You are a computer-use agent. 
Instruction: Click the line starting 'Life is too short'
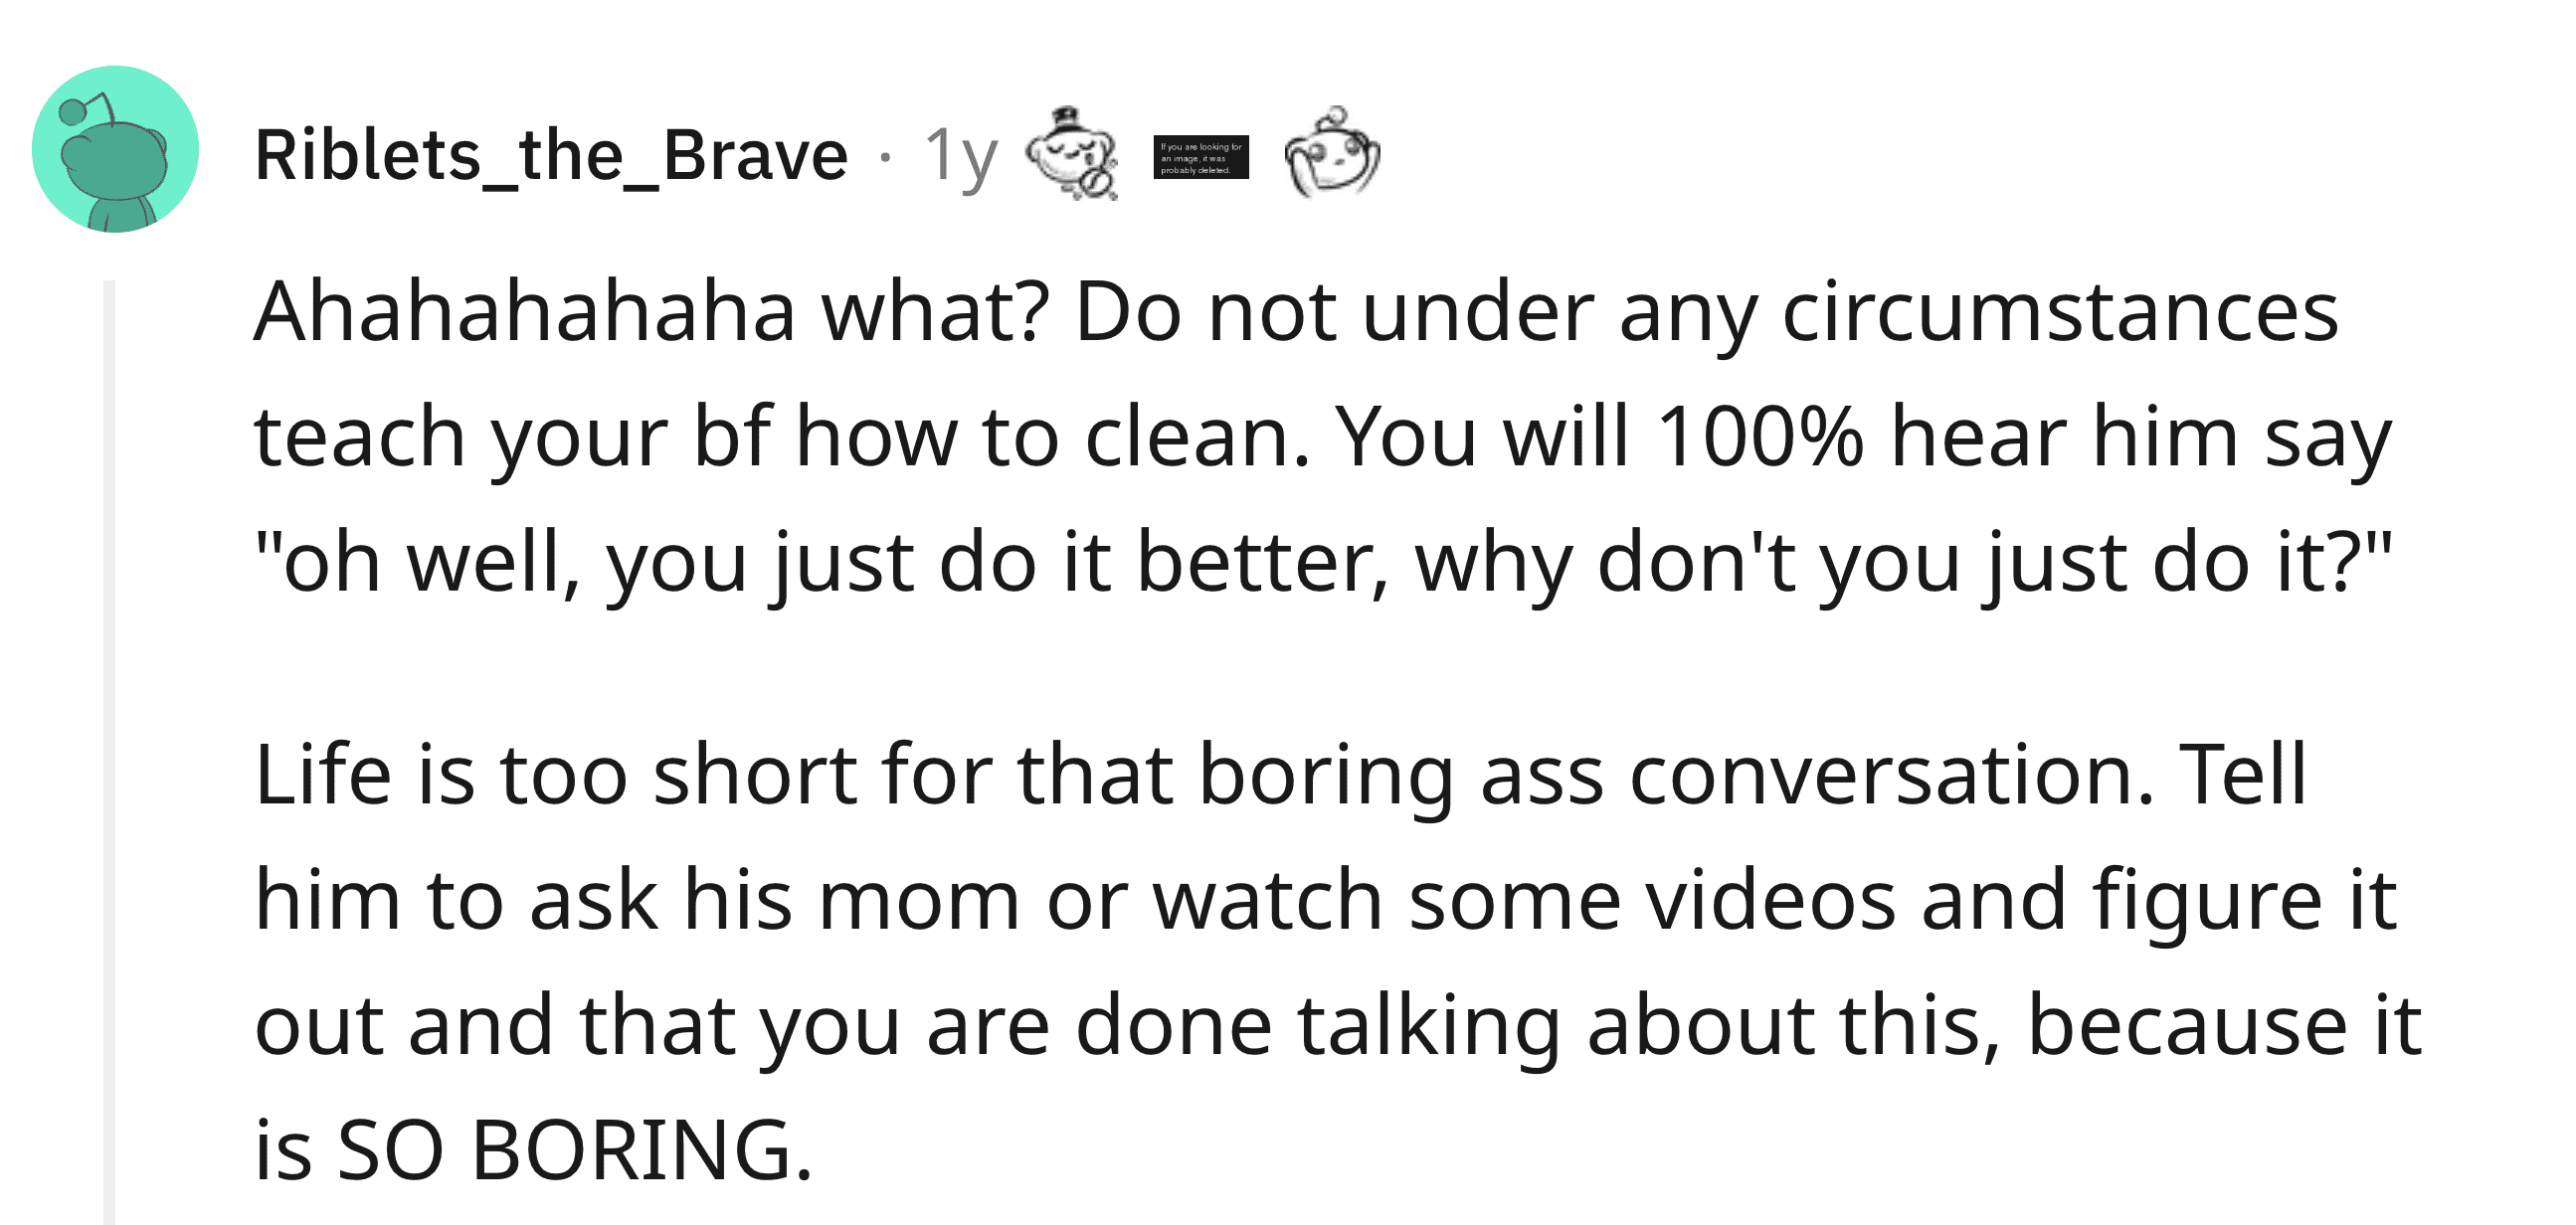pos(1280,773)
